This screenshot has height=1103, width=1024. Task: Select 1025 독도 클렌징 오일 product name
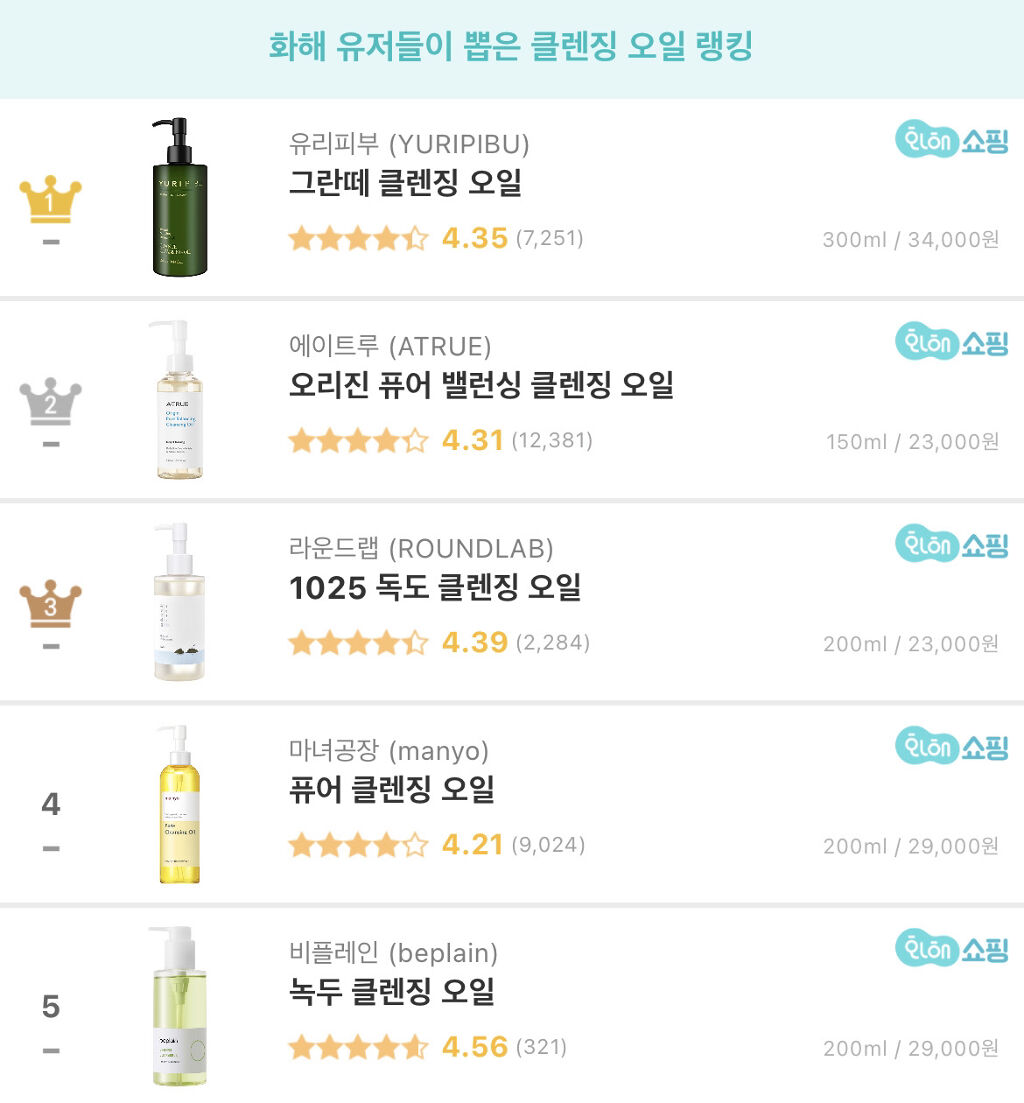pyautogui.click(x=434, y=588)
